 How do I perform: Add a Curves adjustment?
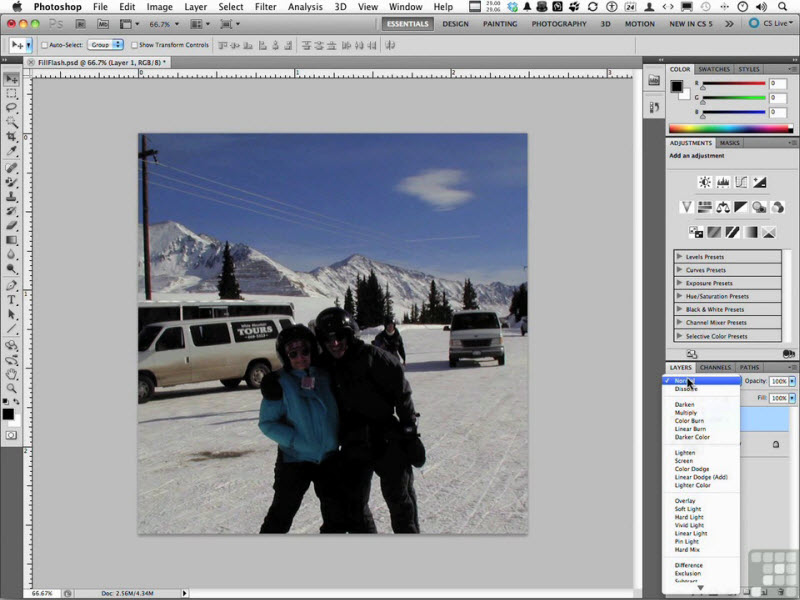tap(741, 182)
